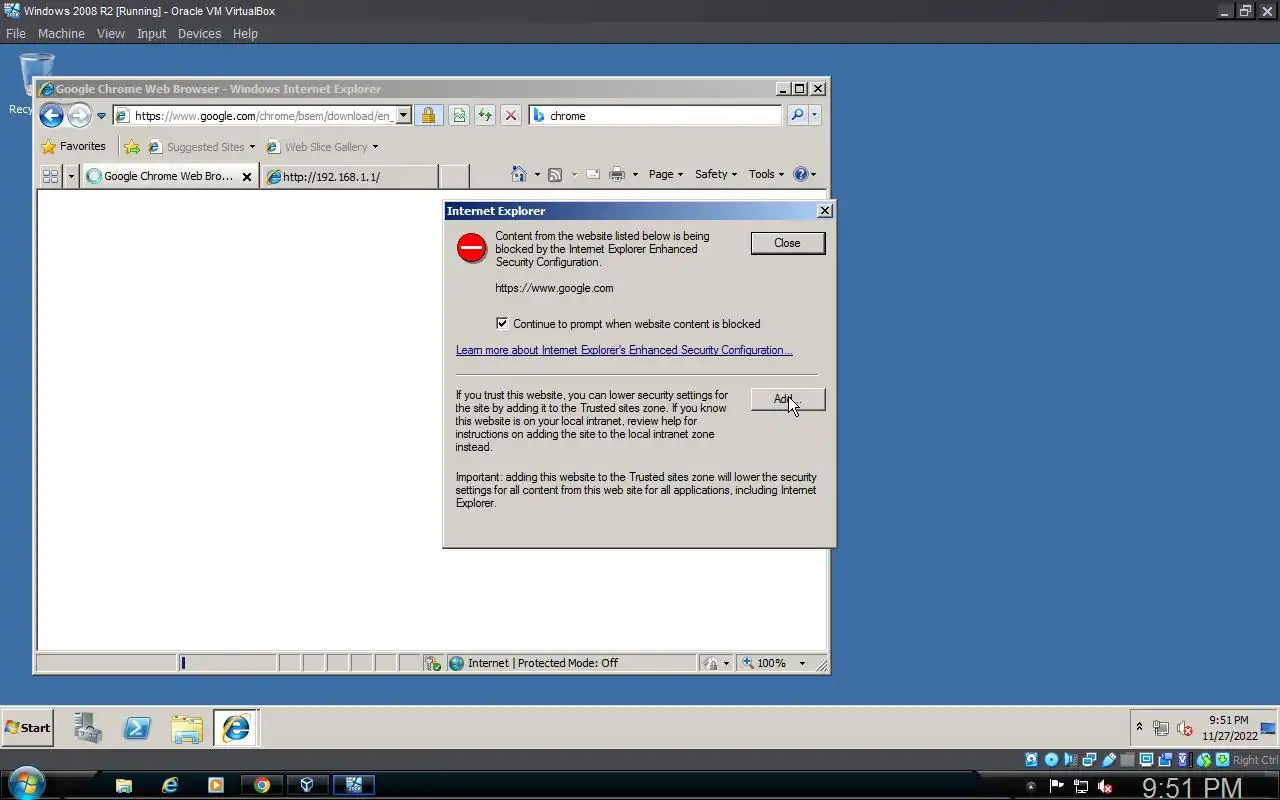Click the Compatibility View icon

(x=459, y=116)
